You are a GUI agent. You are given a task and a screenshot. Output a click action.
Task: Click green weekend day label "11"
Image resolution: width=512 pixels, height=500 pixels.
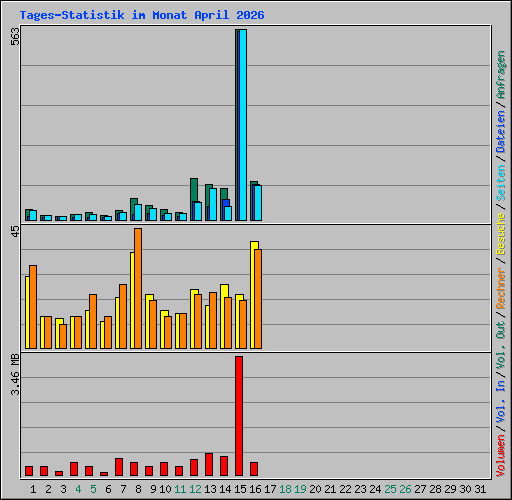coord(180,489)
